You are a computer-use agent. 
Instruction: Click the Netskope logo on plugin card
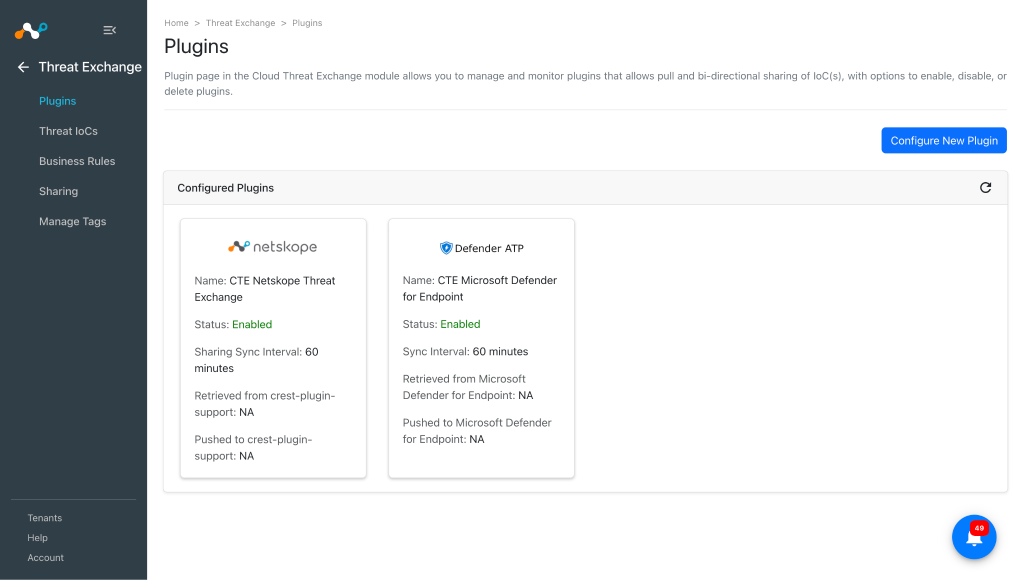click(x=272, y=247)
